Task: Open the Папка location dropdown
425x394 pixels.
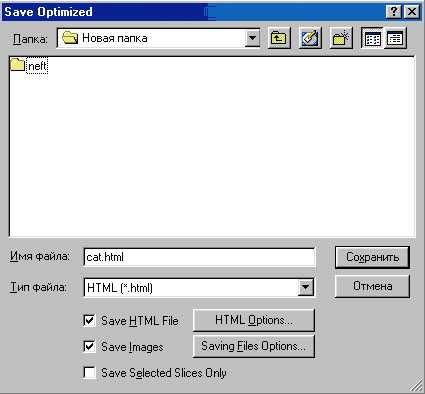Action: [252, 38]
